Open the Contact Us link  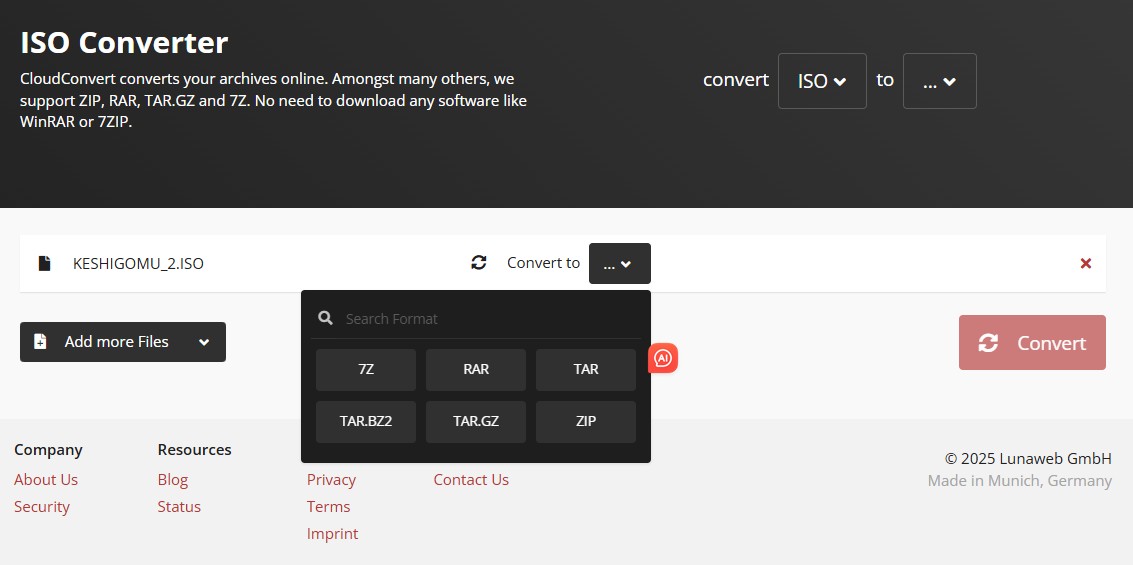point(471,480)
